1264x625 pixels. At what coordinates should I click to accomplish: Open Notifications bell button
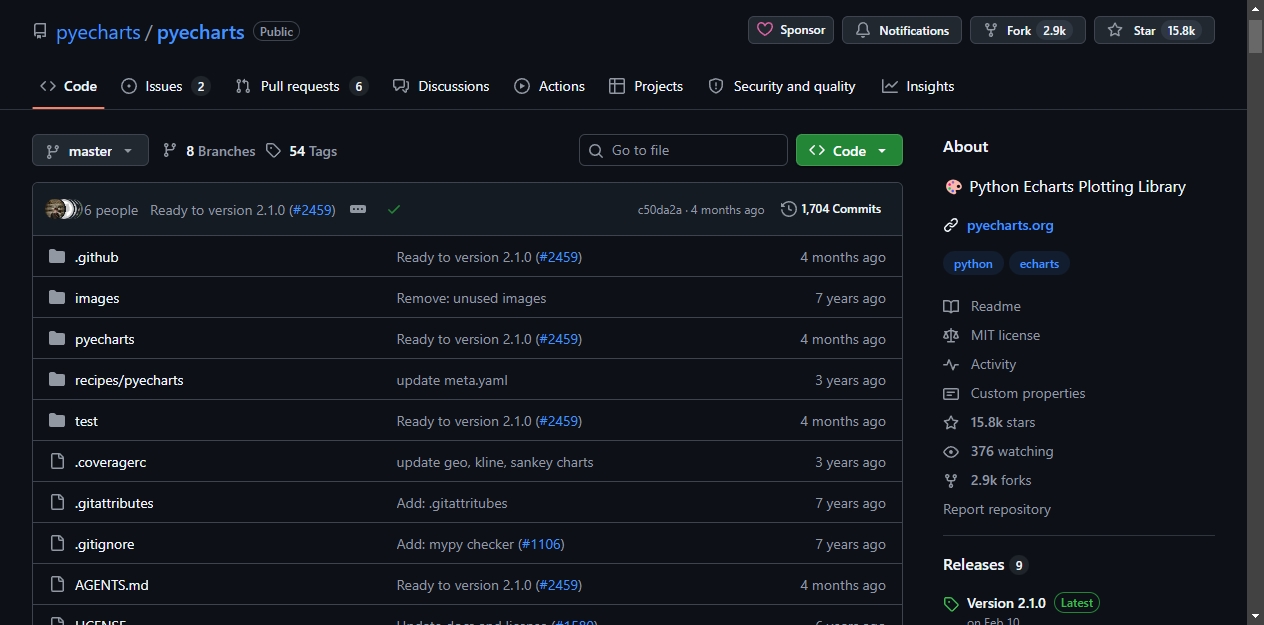tap(902, 30)
